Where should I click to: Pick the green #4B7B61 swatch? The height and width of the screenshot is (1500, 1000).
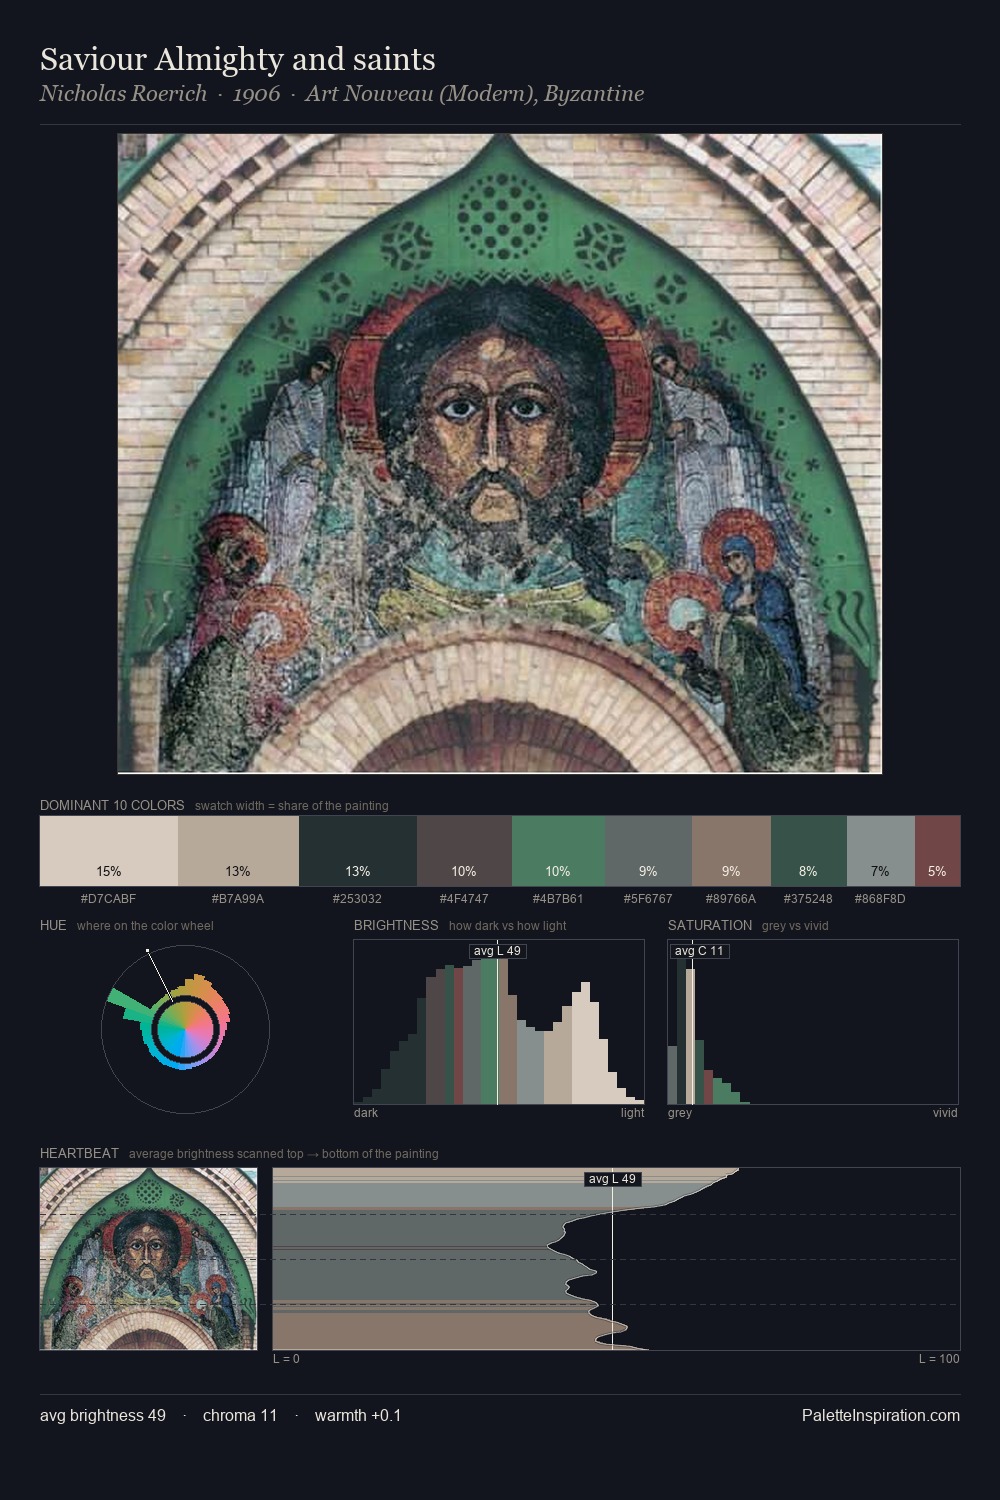click(558, 851)
